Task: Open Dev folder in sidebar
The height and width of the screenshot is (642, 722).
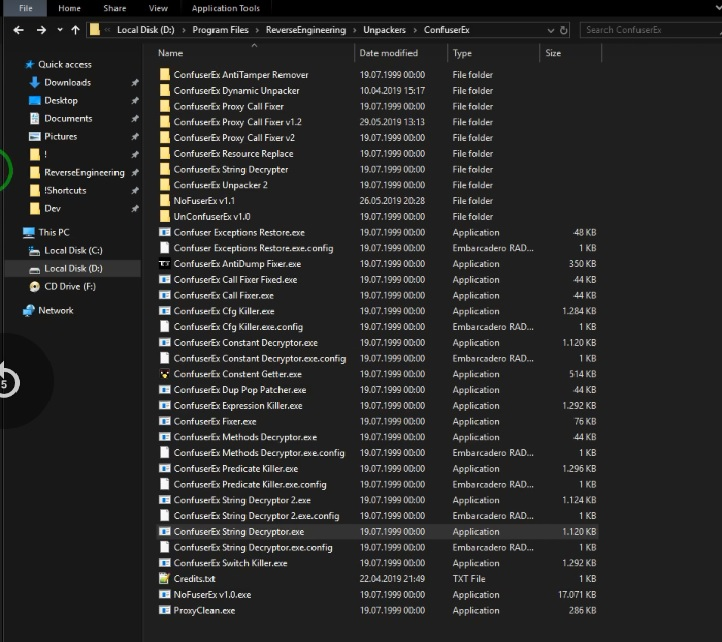Action: [x=52, y=208]
